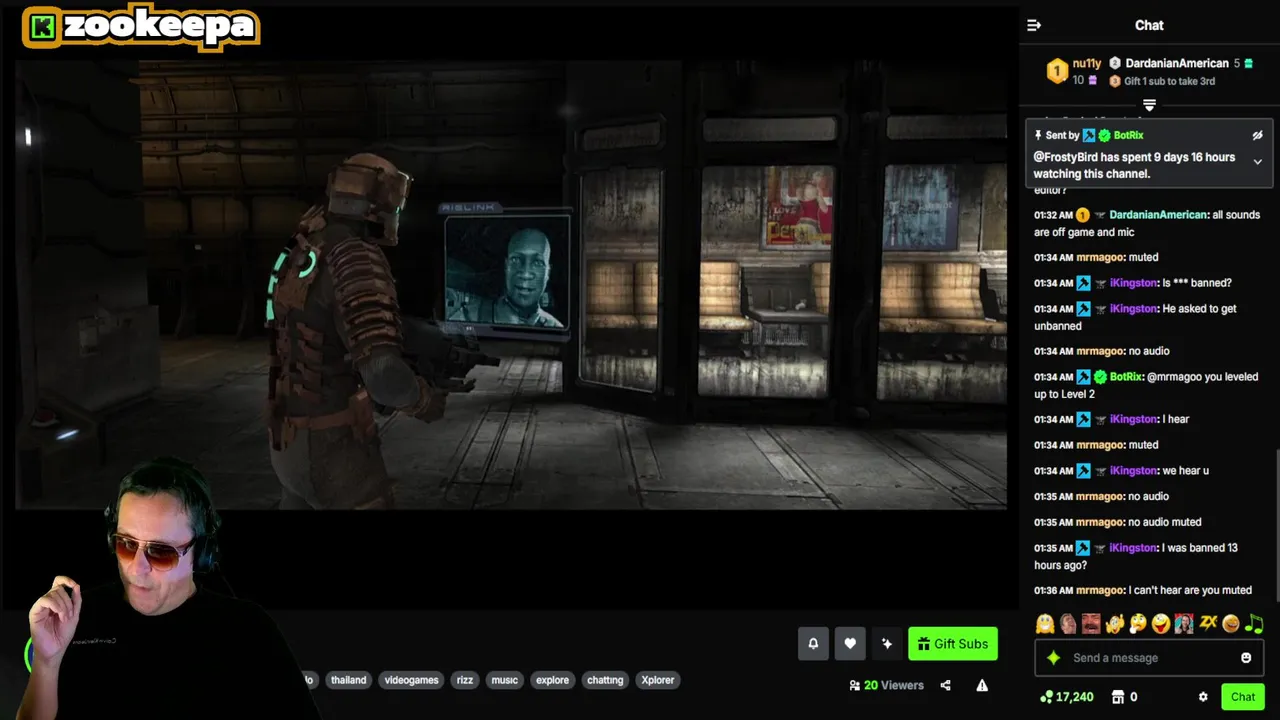
Task: Click the chat scrollbar thumb
Action: [1276, 527]
